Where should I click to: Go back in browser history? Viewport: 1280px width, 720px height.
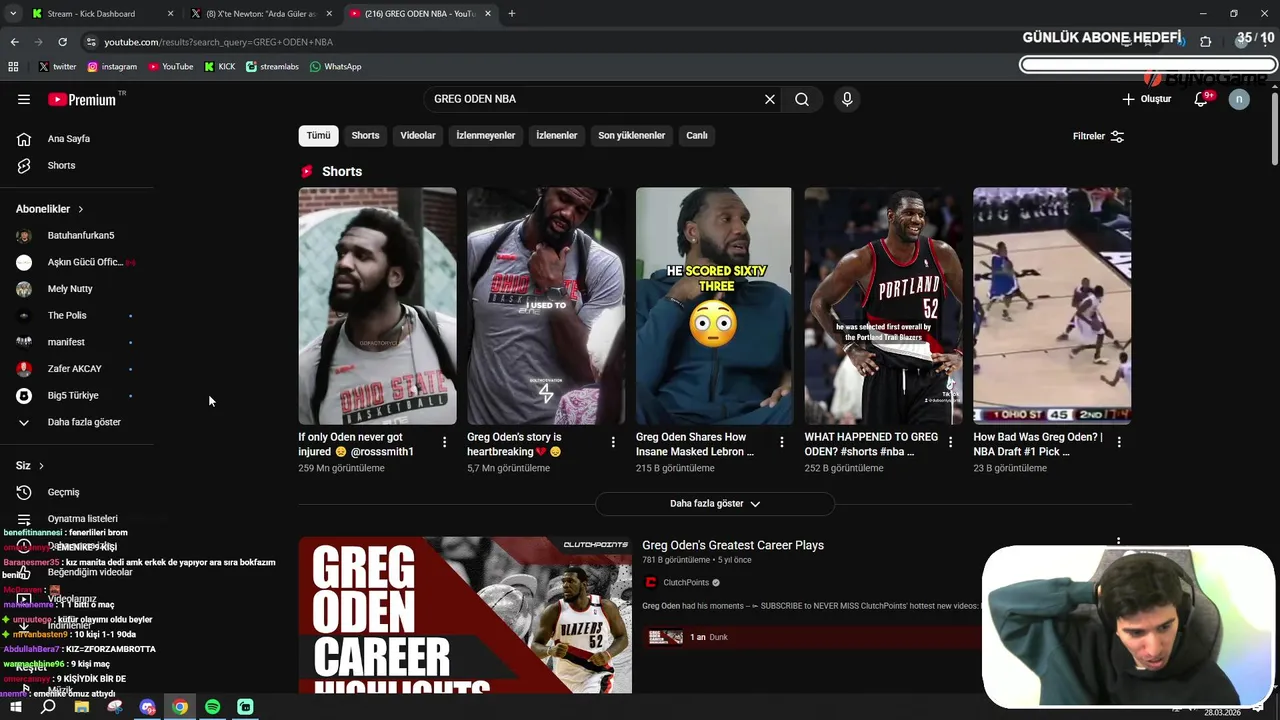click(x=14, y=42)
